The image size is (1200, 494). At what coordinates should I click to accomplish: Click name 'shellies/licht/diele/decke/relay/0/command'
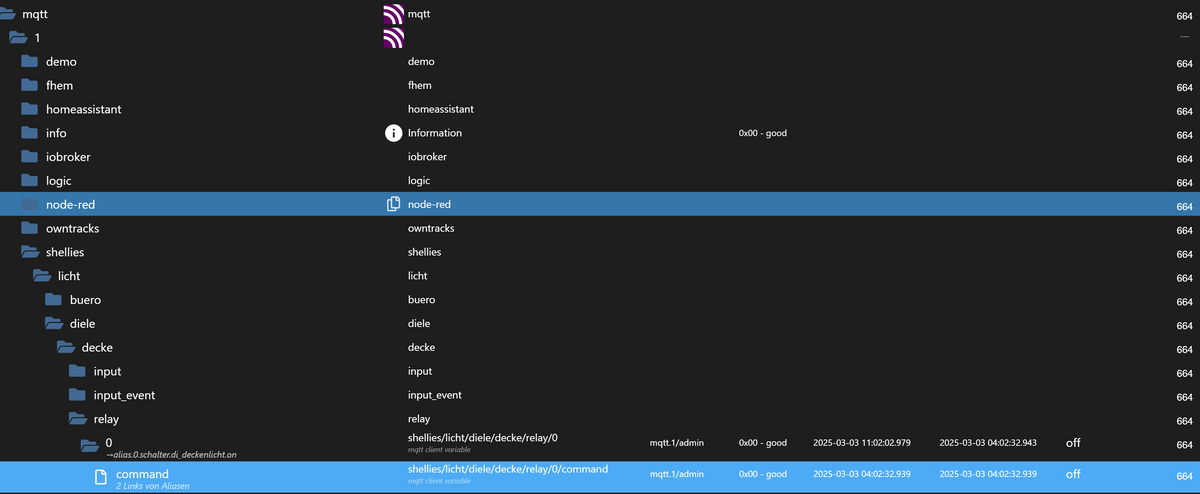click(508, 469)
